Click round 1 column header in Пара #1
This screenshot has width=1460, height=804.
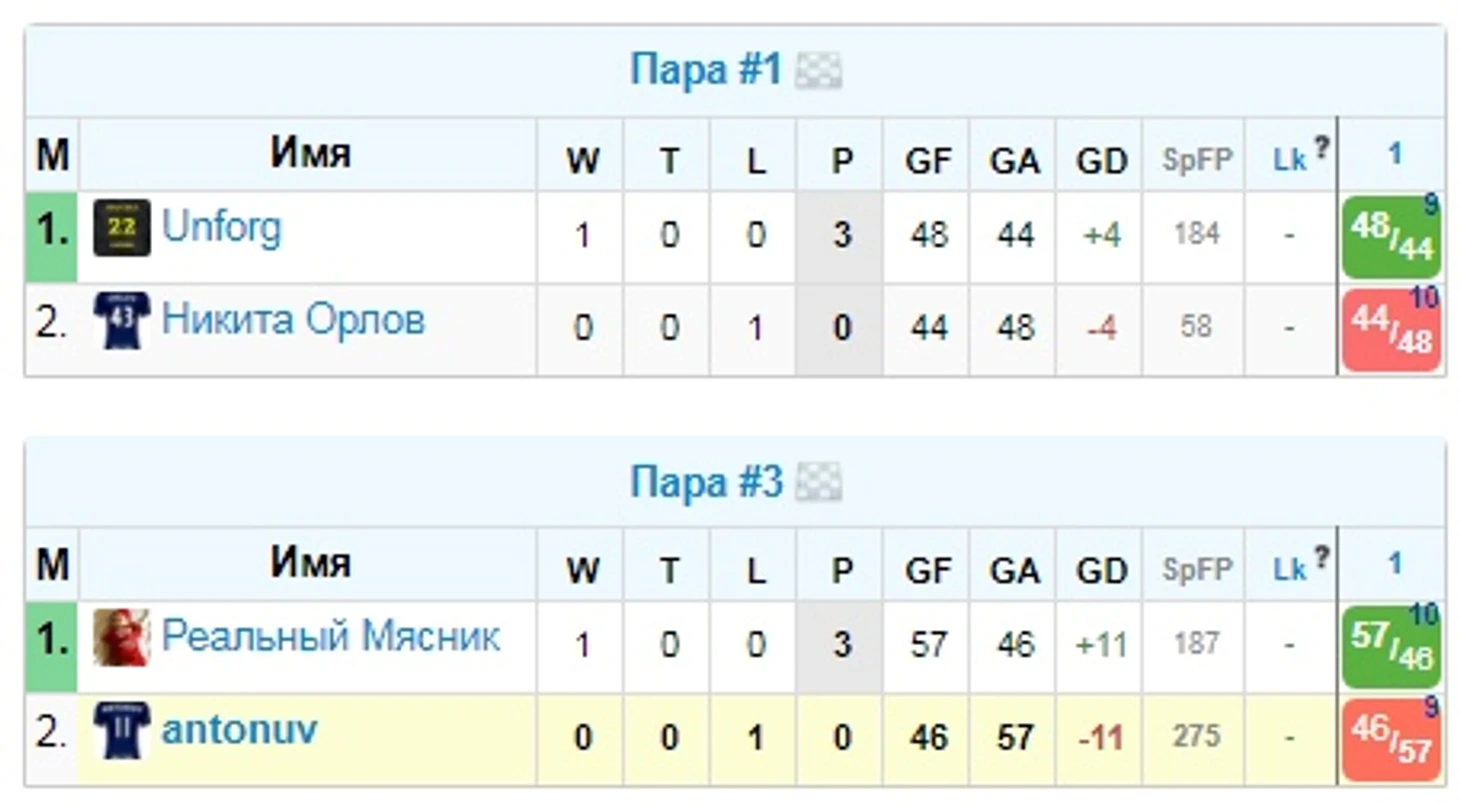(1394, 155)
